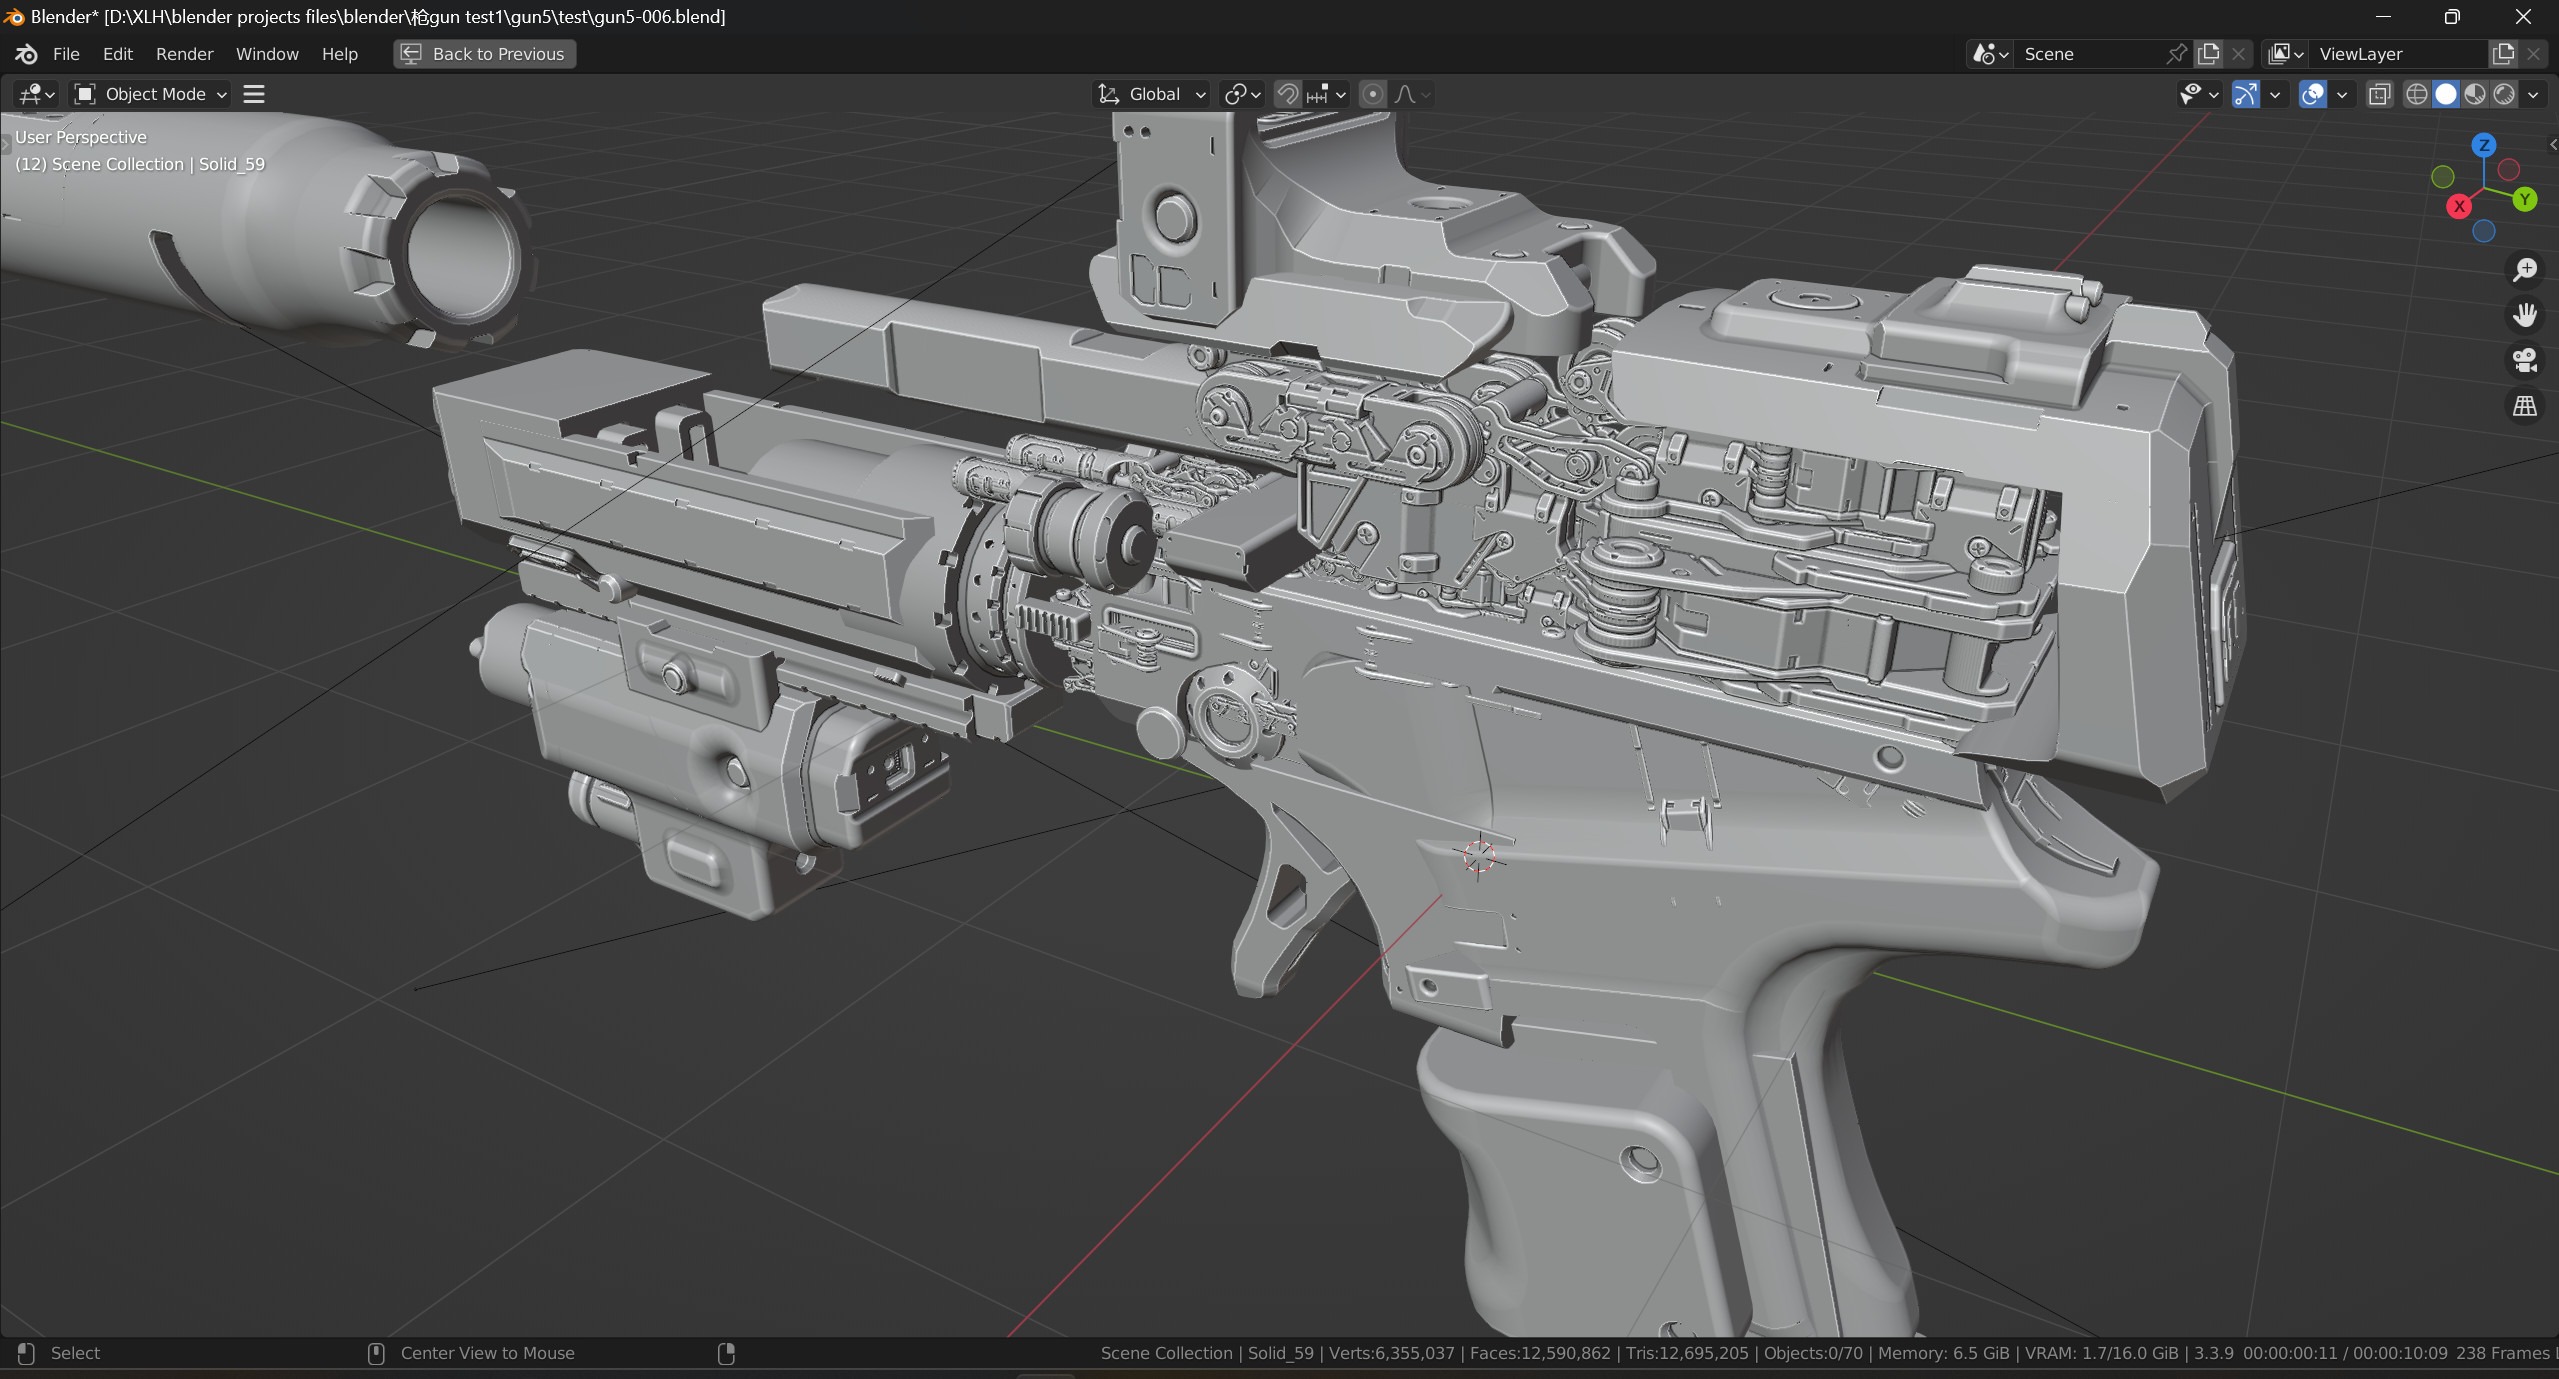Switch to material preview shading
Image resolution: width=2559 pixels, height=1379 pixels.
[2475, 94]
